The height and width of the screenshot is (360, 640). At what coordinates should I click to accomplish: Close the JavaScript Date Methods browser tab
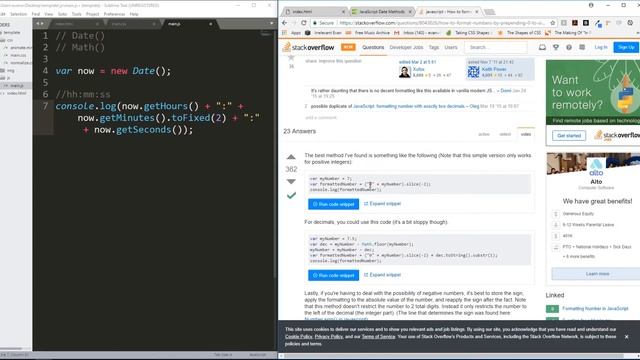tap(410, 11)
